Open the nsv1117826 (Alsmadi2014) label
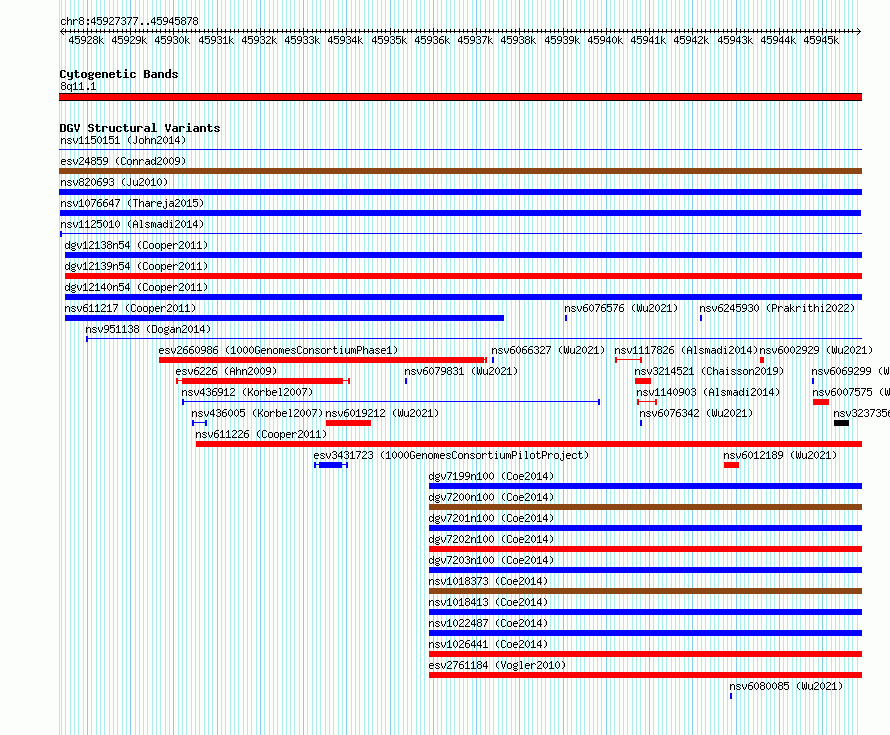890x735 pixels. coord(686,350)
